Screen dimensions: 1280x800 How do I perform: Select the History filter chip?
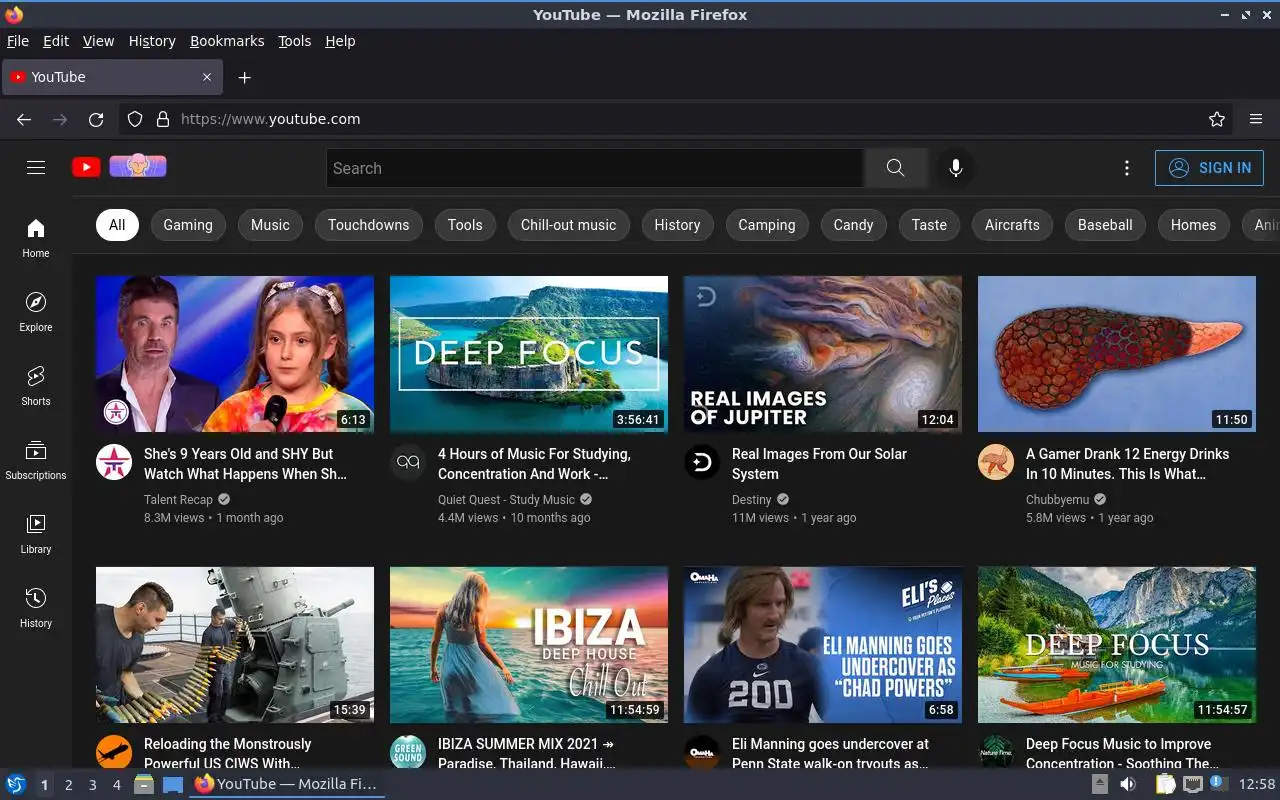pos(677,225)
